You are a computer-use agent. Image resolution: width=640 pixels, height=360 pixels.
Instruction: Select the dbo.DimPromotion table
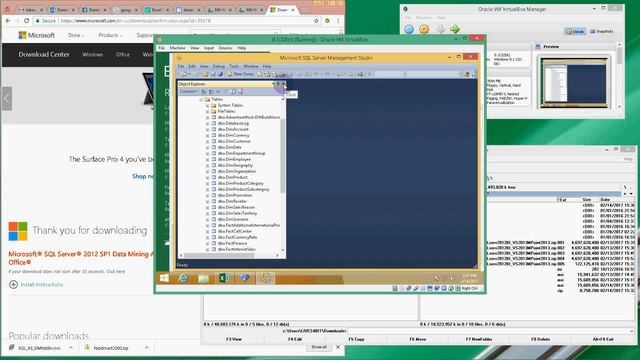pos(235,195)
